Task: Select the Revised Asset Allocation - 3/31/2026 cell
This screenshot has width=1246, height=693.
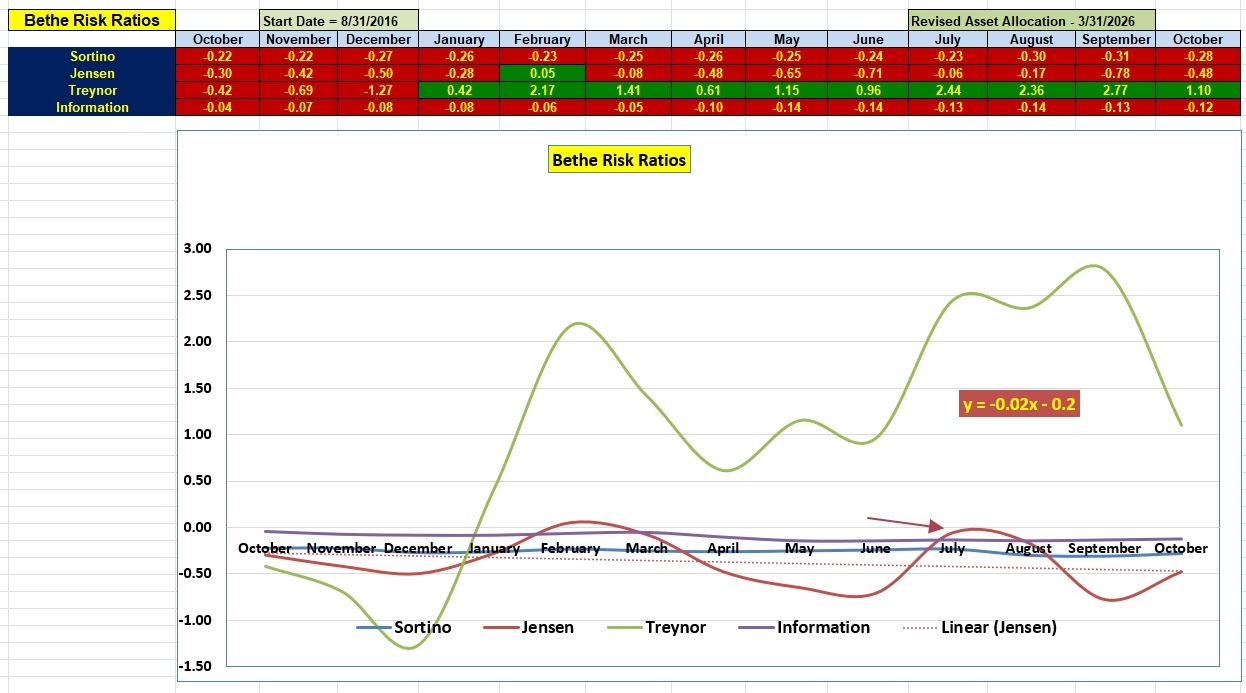Action: 1031,20
